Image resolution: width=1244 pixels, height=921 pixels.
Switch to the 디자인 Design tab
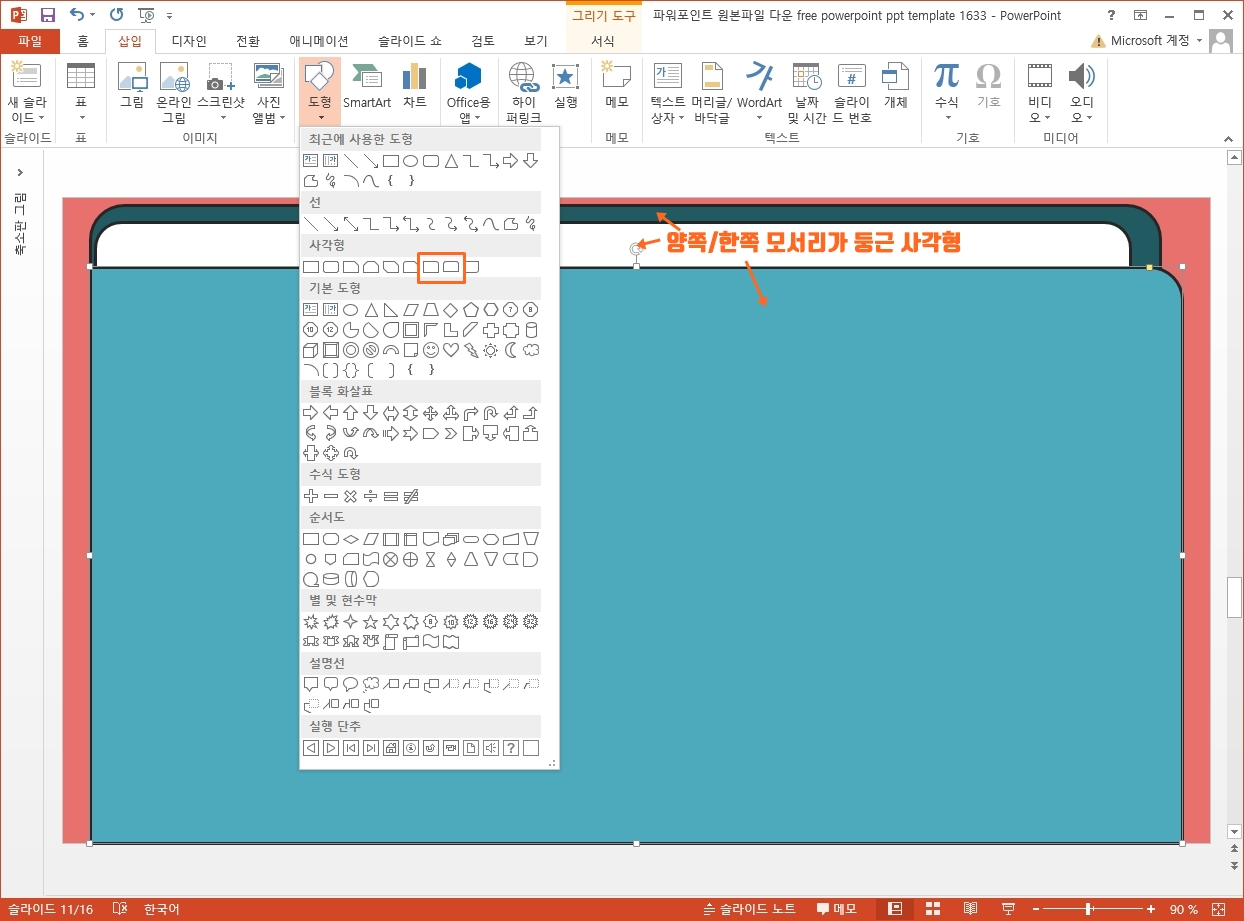pos(189,41)
